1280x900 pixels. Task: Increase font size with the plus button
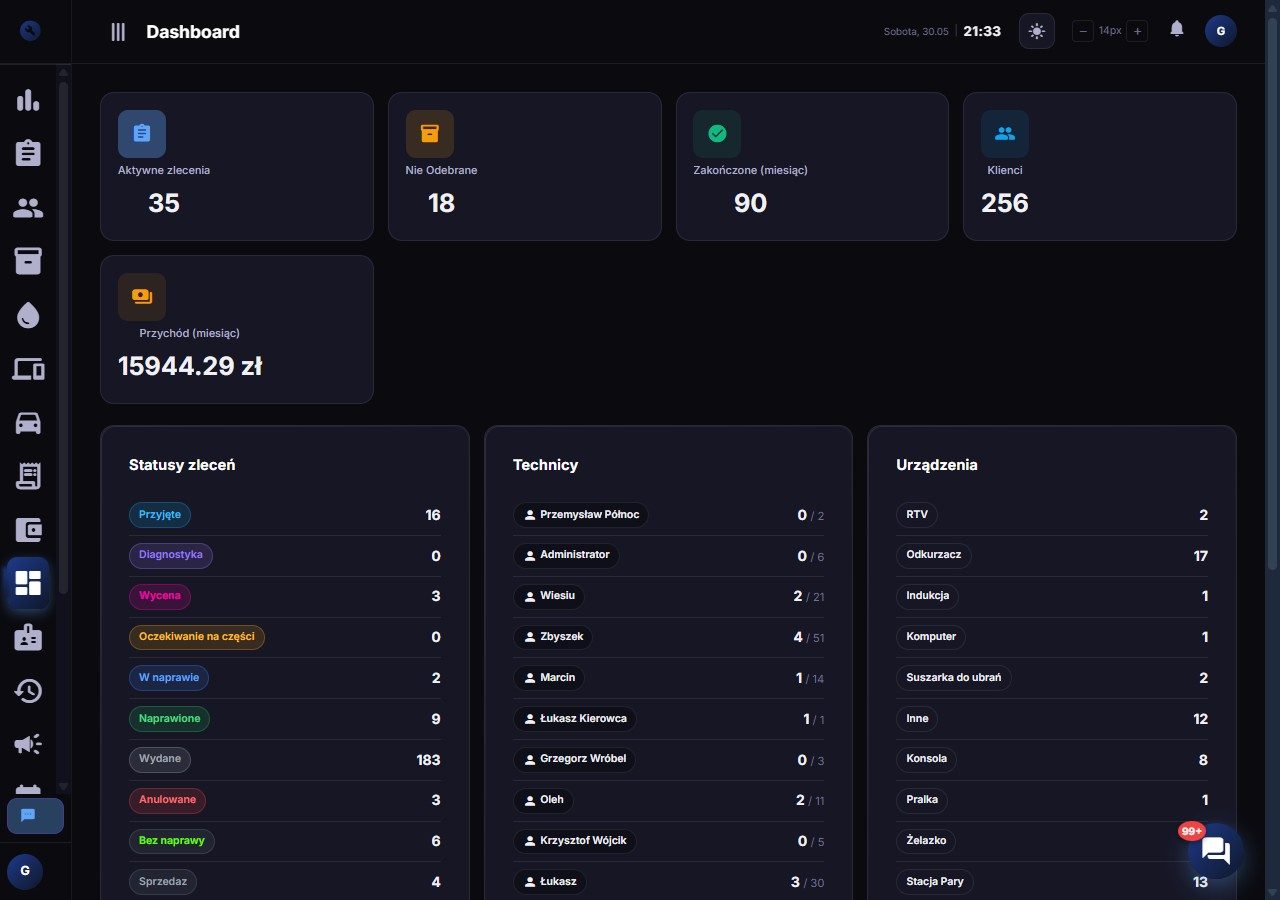[x=1137, y=31]
